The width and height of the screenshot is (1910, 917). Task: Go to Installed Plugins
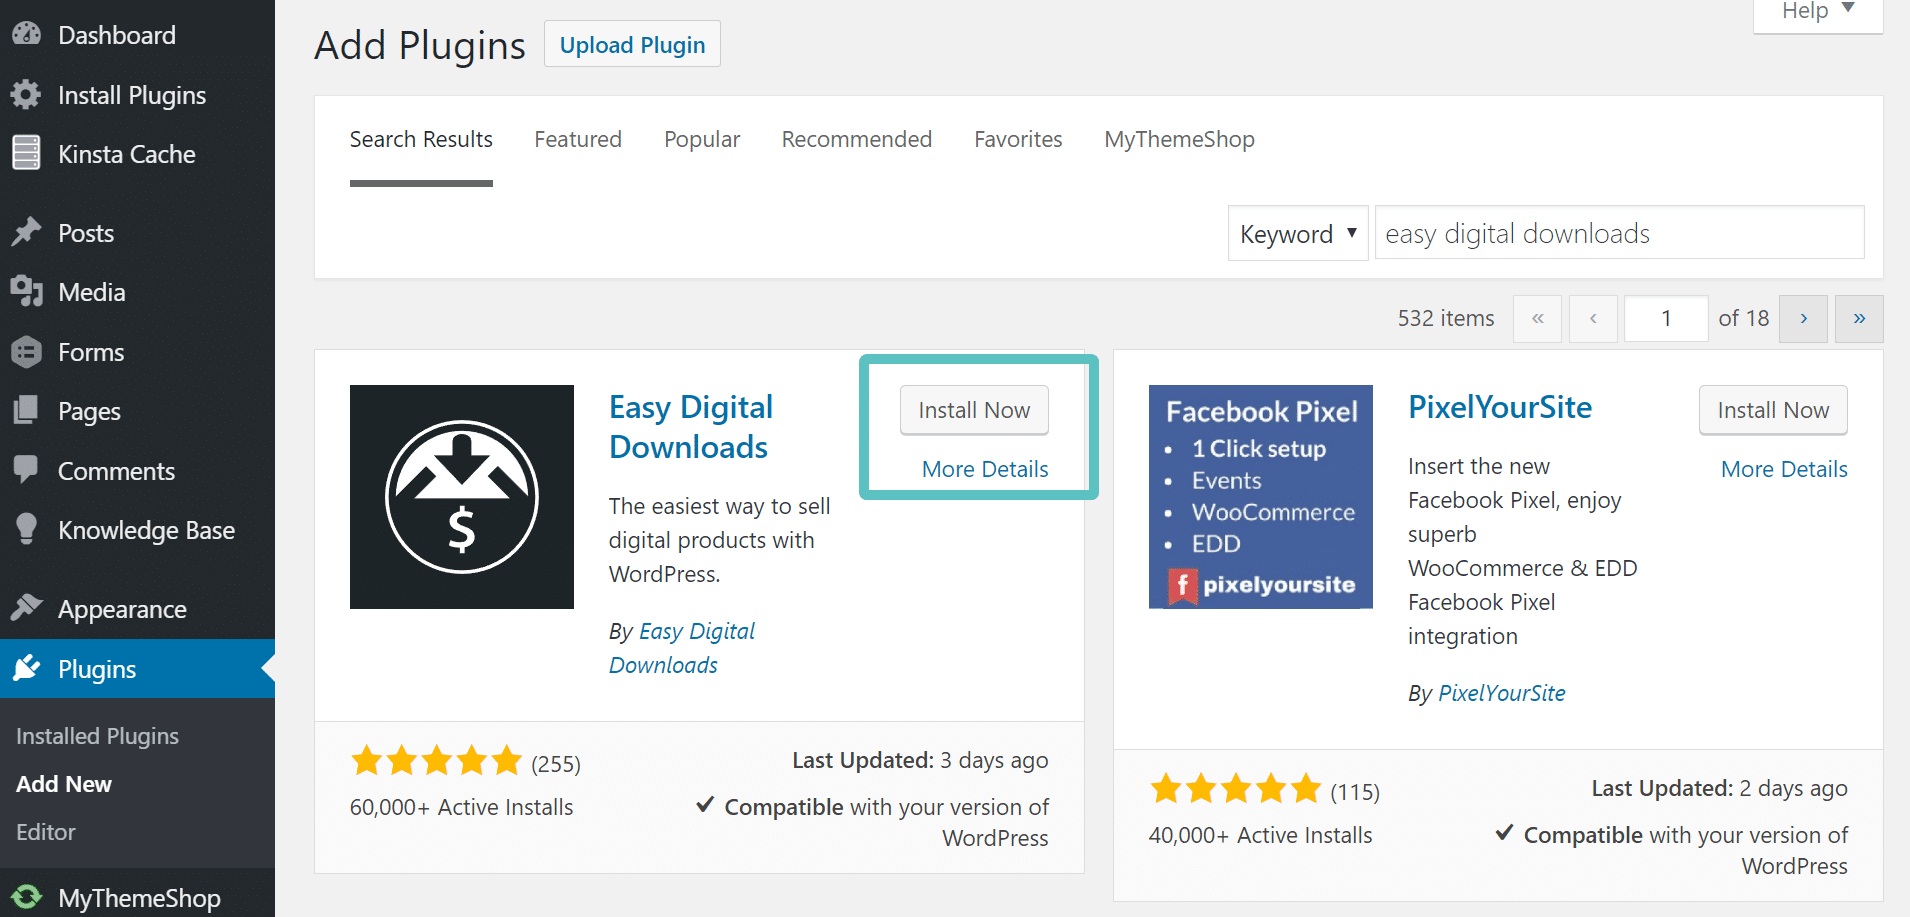click(96, 735)
